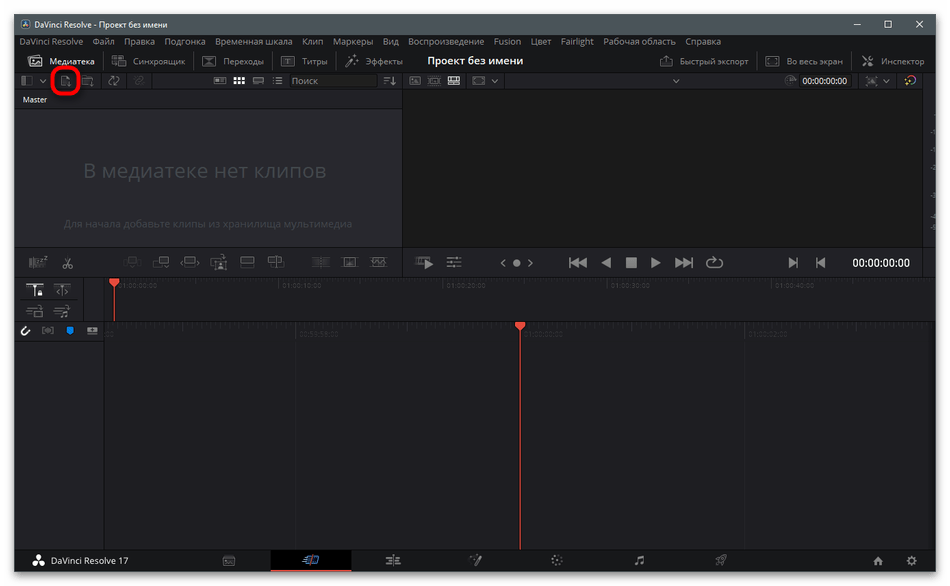The width and height of the screenshot is (950, 586).
Task: Open the Синхрoящик sync bin tab
Action: pyautogui.click(x=148, y=61)
